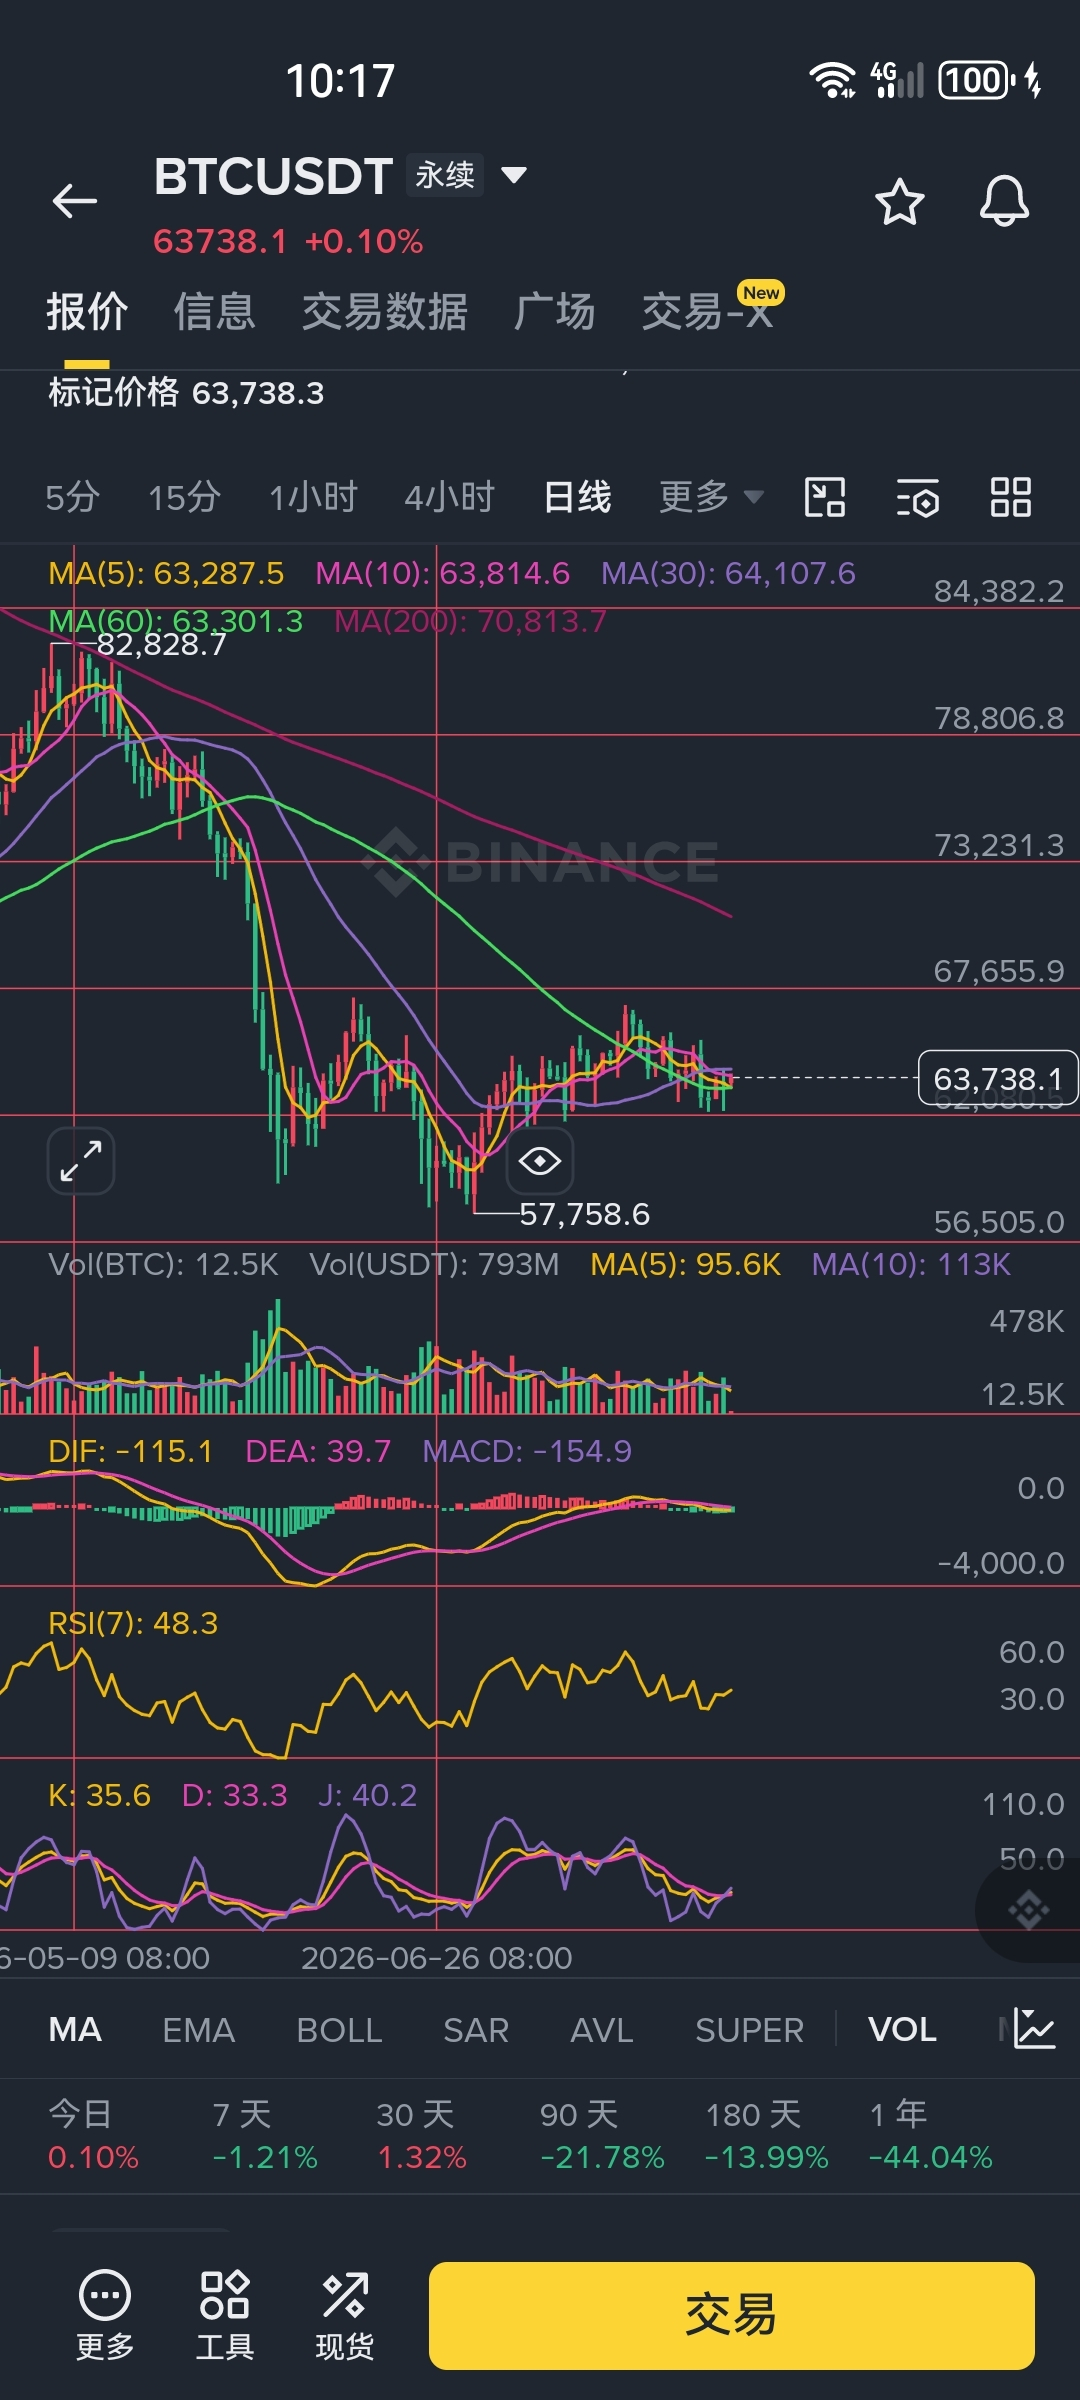Select 4小时 timeframe
This screenshot has height=2400, width=1080.
pyautogui.click(x=450, y=497)
